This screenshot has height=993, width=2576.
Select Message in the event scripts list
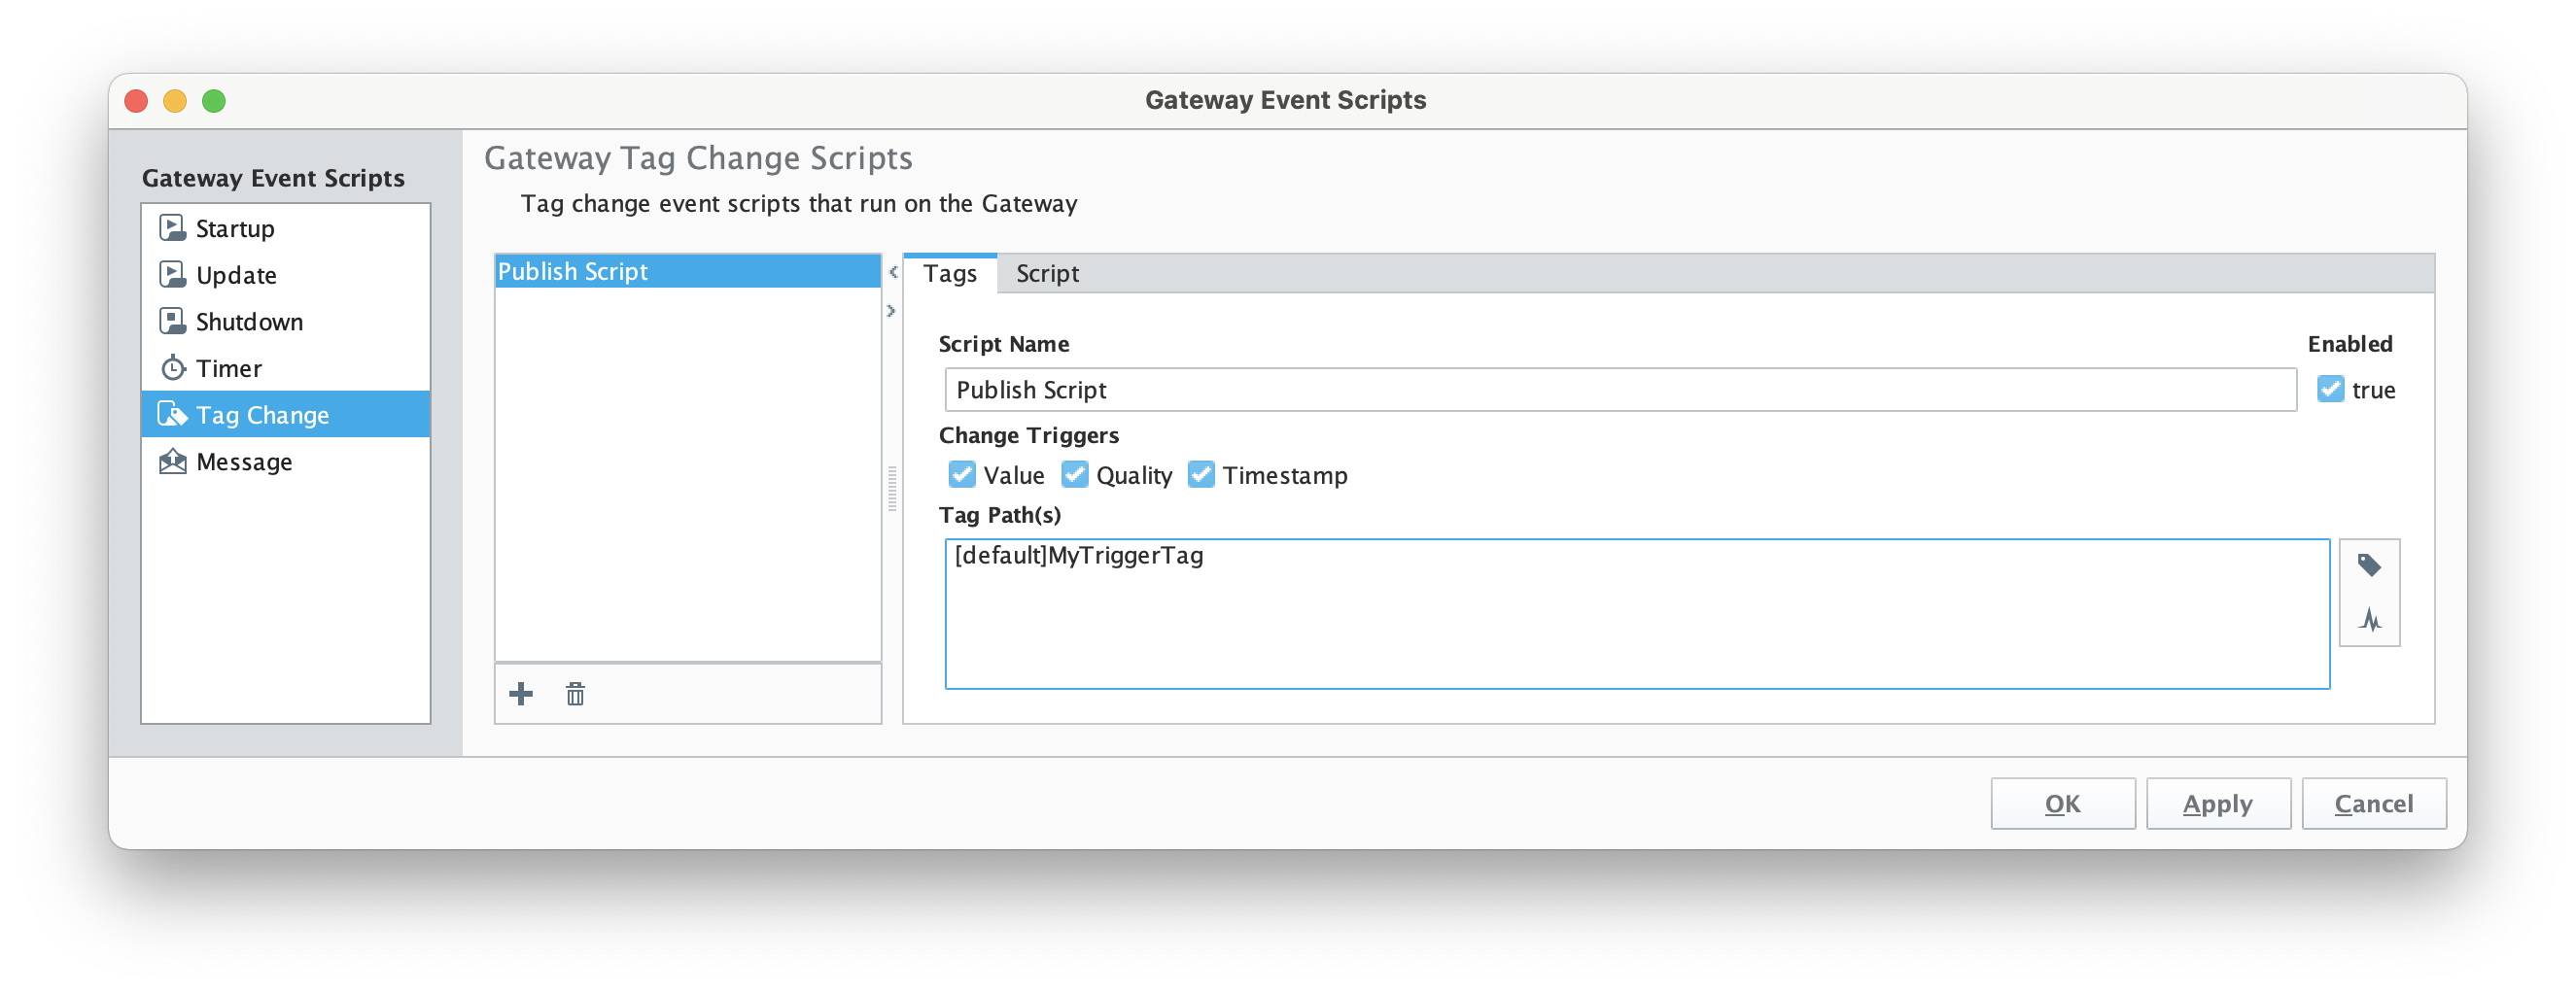286,461
